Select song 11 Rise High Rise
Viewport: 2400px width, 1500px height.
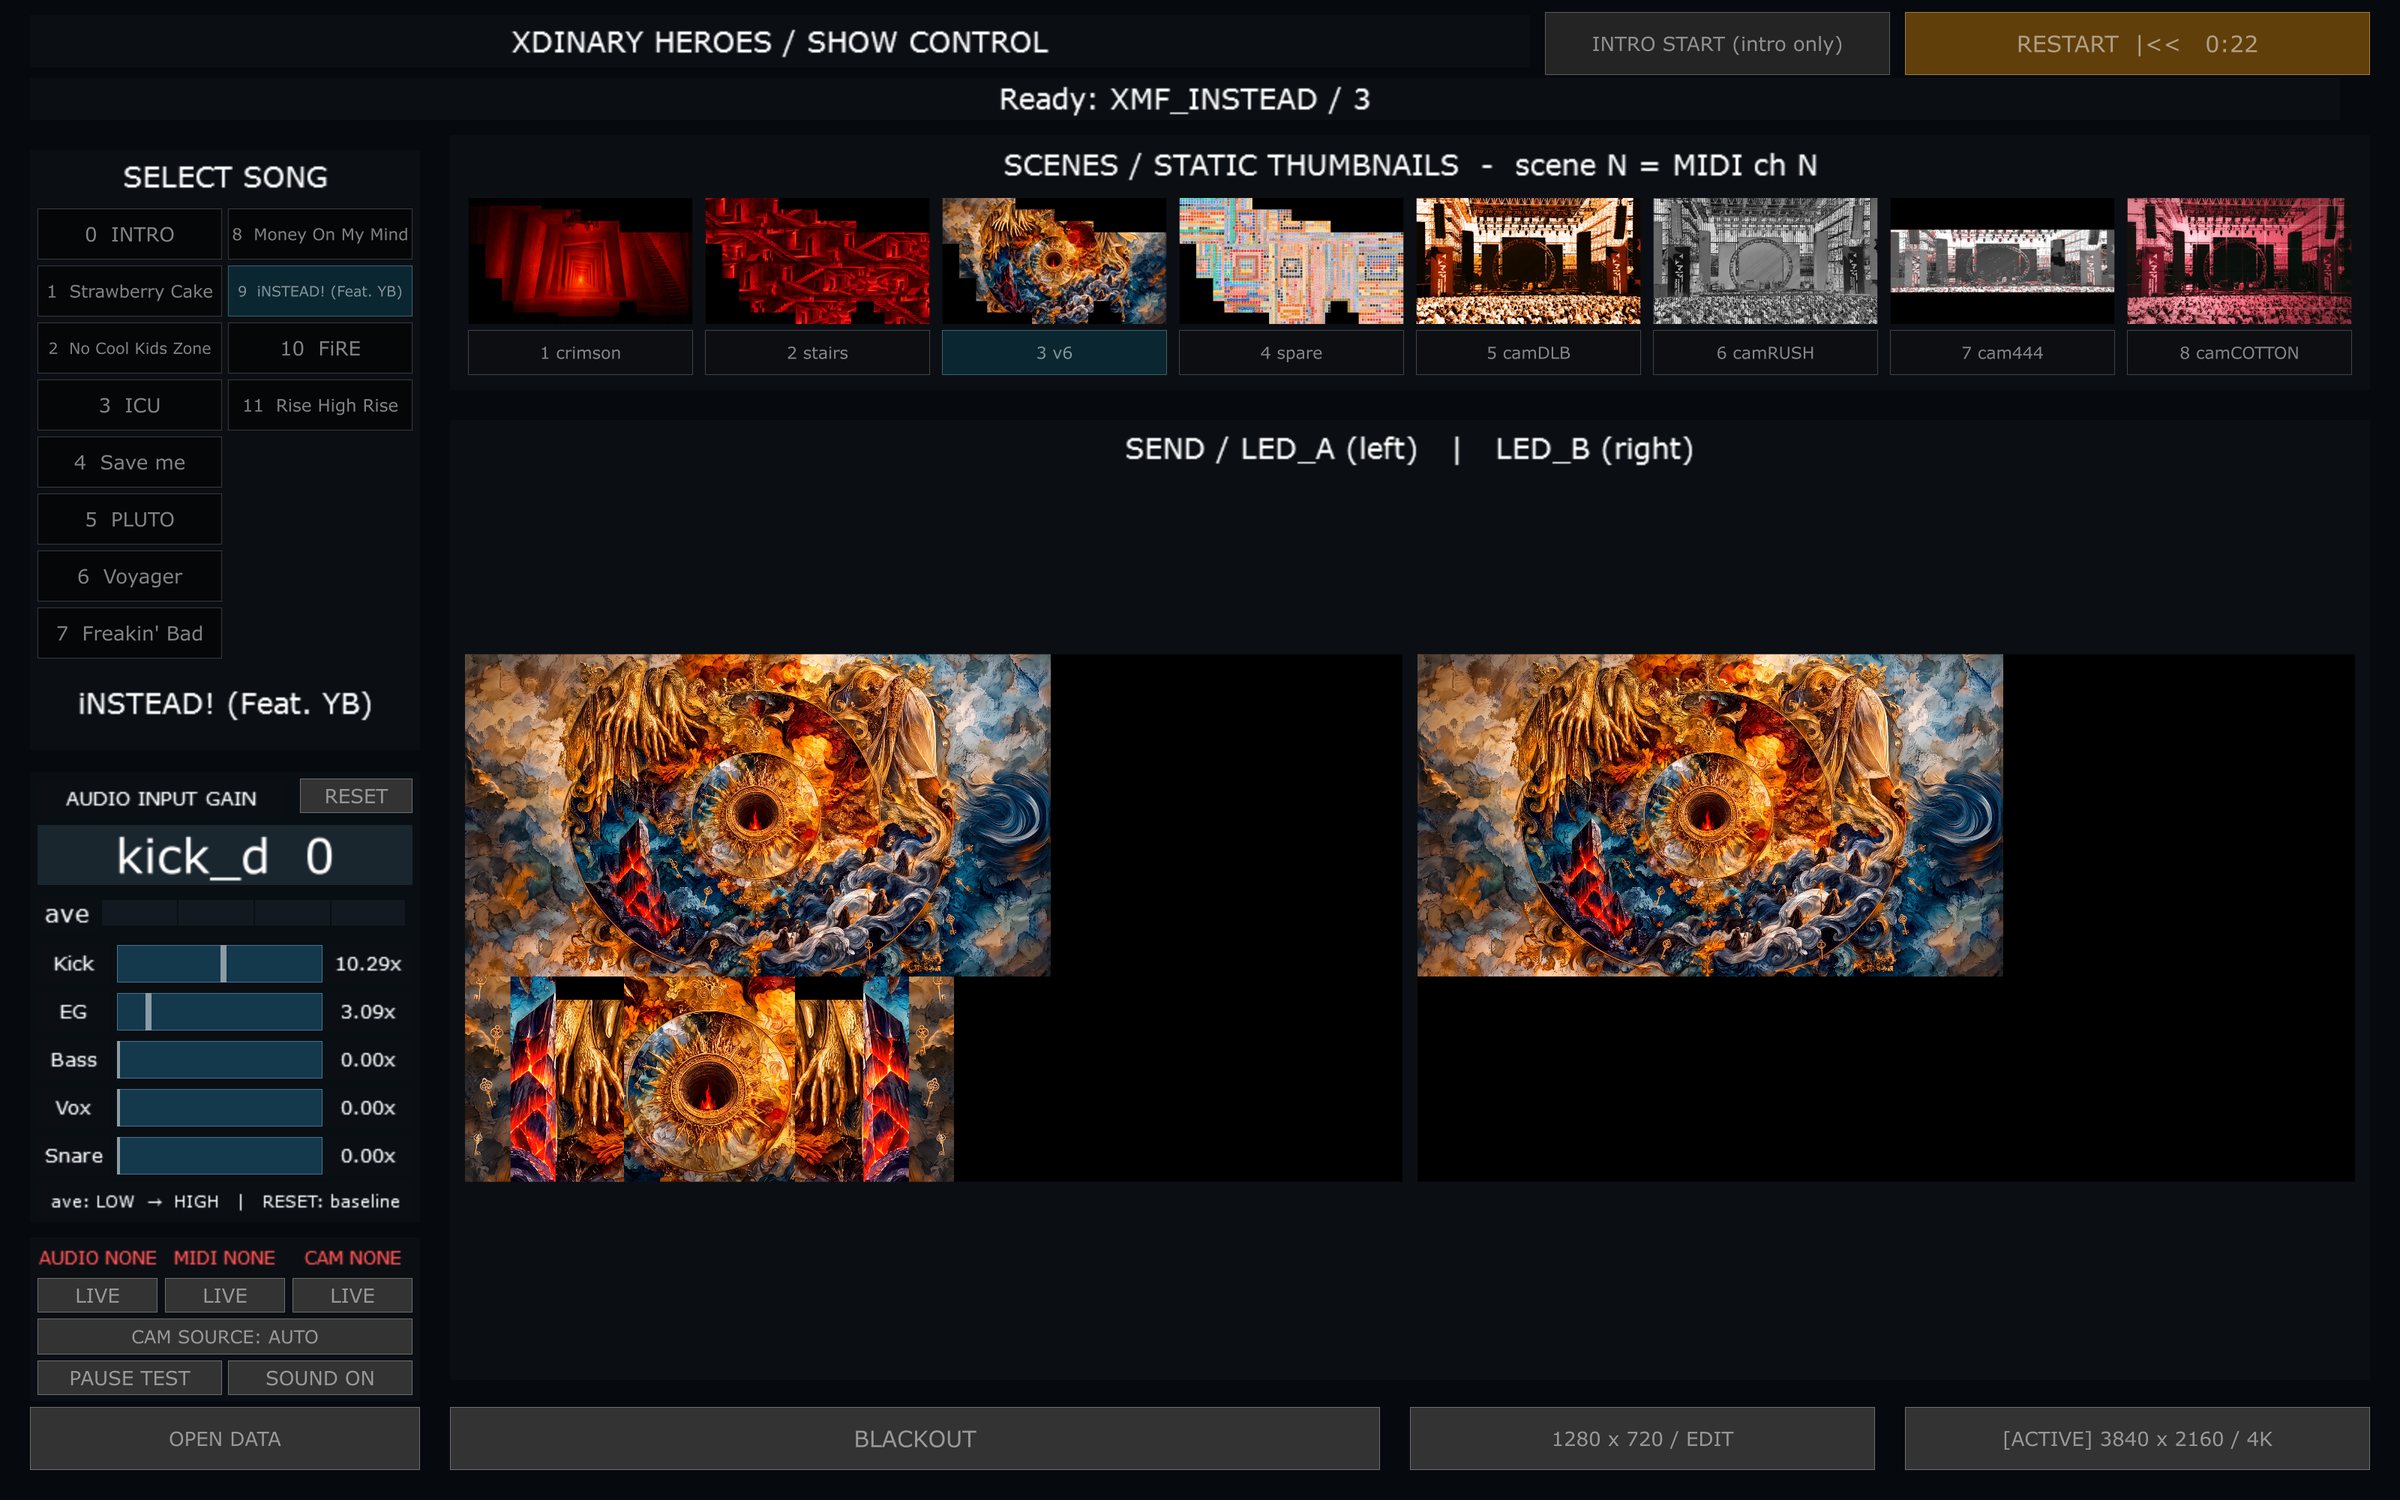(x=320, y=406)
